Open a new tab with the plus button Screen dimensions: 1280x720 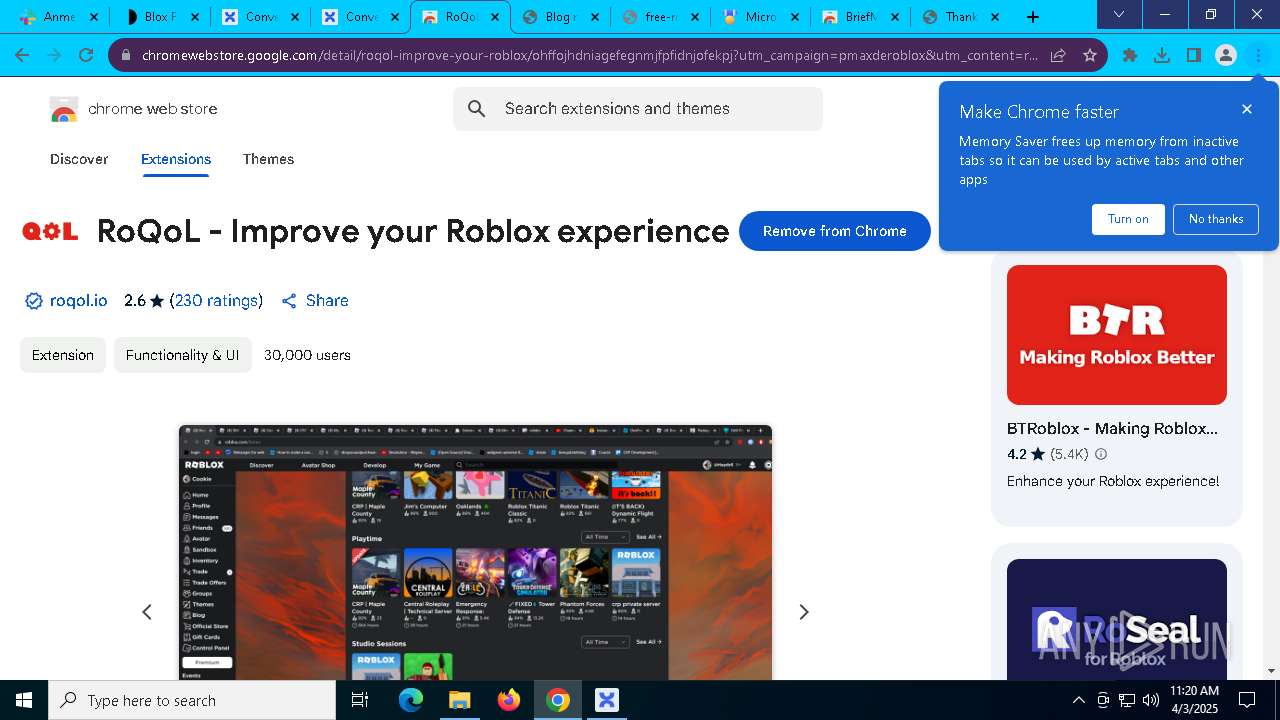click(x=1033, y=17)
